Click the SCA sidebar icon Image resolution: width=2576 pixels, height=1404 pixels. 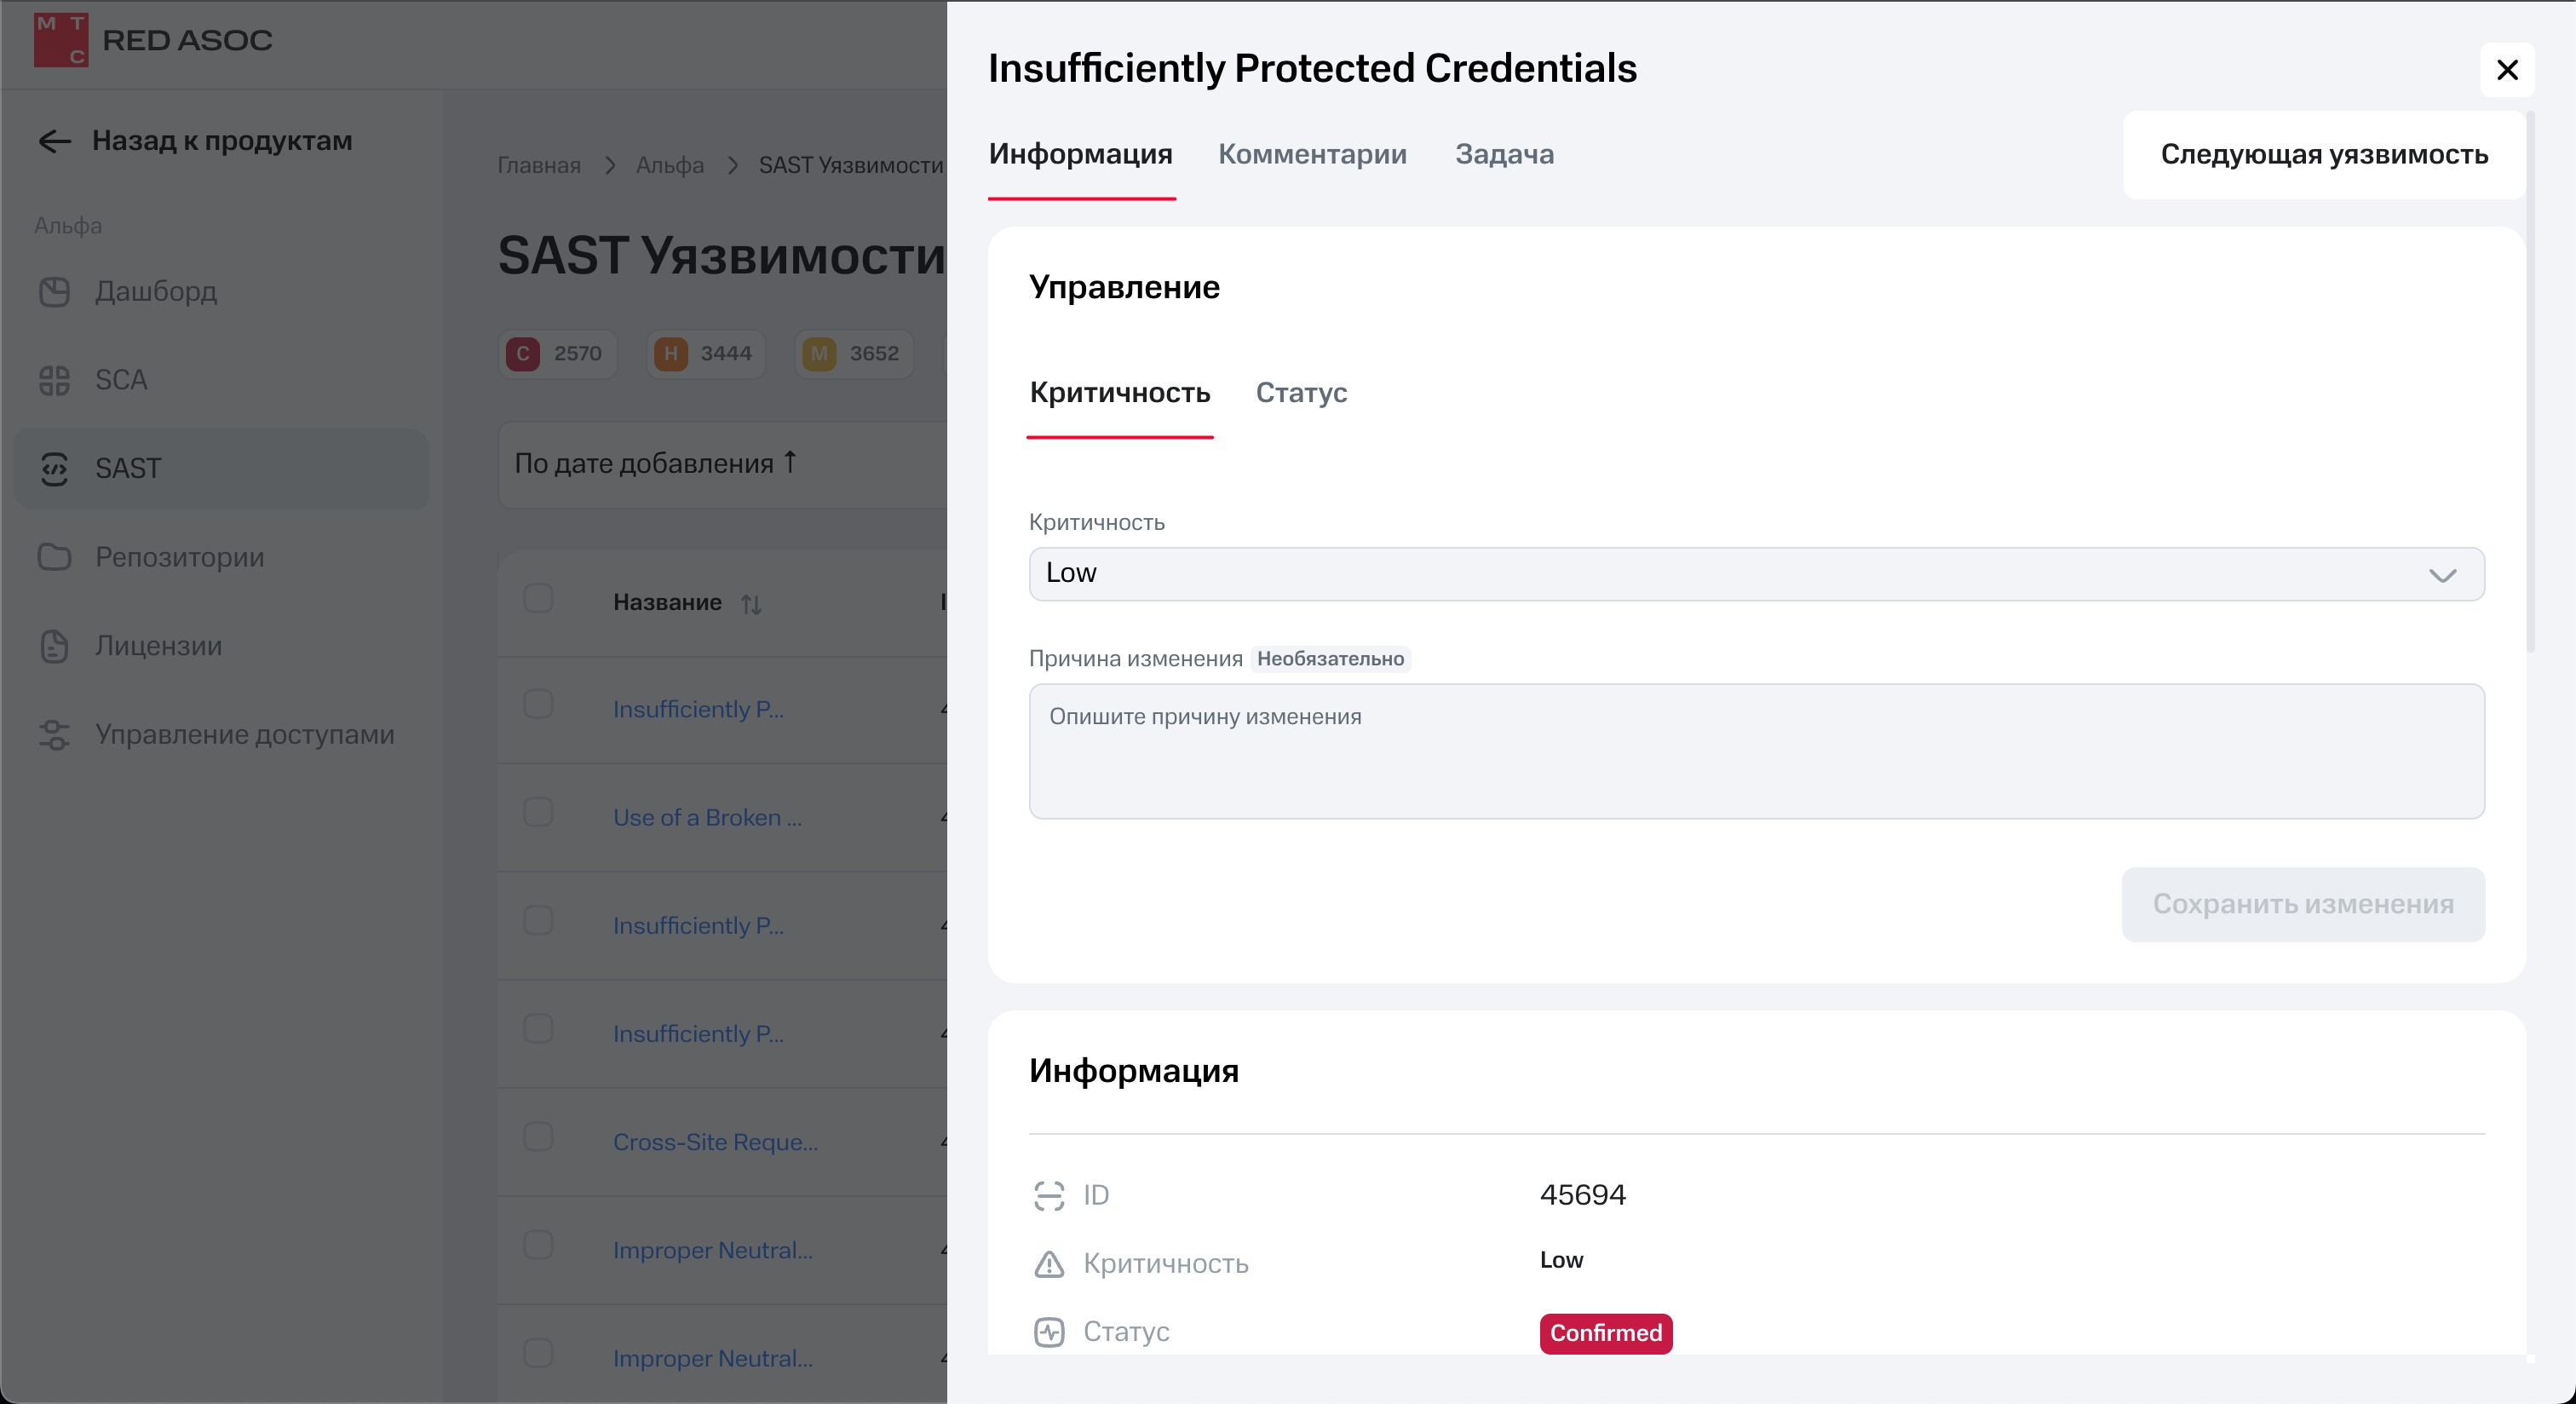(x=54, y=380)
